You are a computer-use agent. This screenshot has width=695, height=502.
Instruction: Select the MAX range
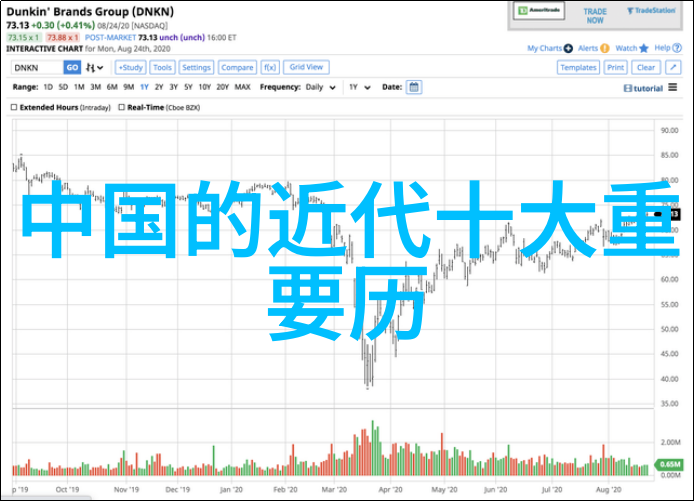coord(242,87)
